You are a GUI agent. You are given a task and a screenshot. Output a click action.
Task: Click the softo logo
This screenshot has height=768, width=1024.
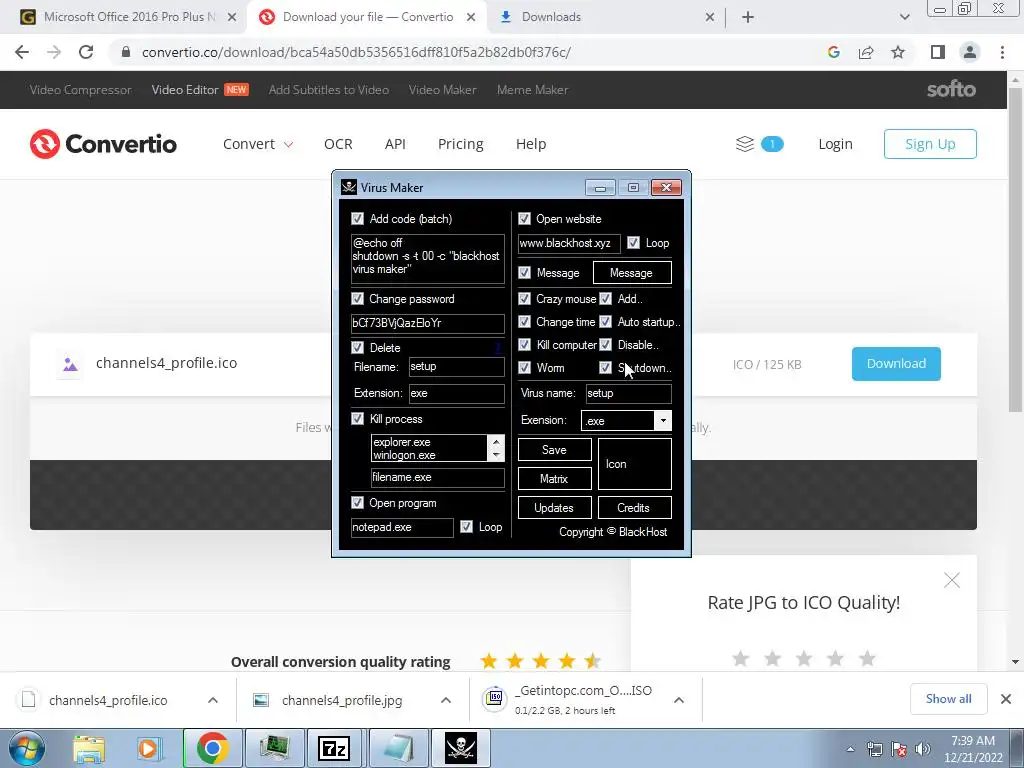tap(951, 89)
